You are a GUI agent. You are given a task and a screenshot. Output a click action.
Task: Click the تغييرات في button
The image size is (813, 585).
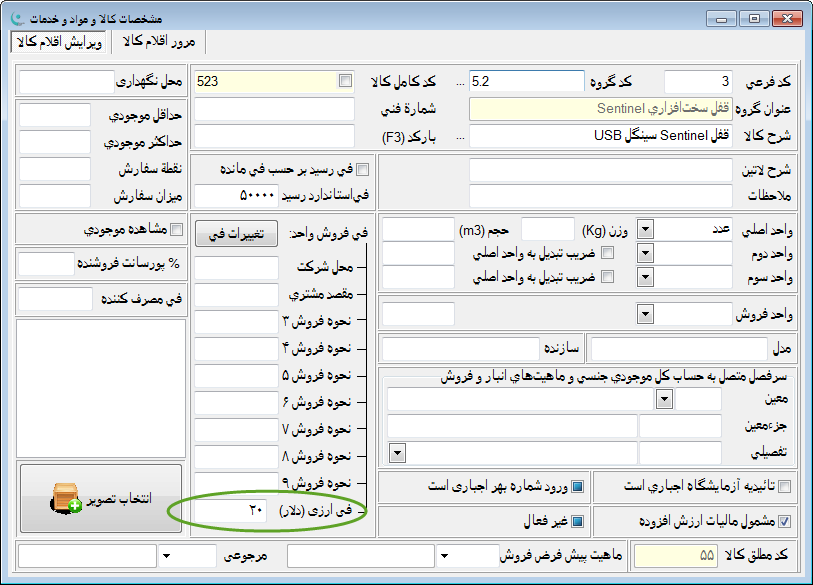[x=235, y=233]
